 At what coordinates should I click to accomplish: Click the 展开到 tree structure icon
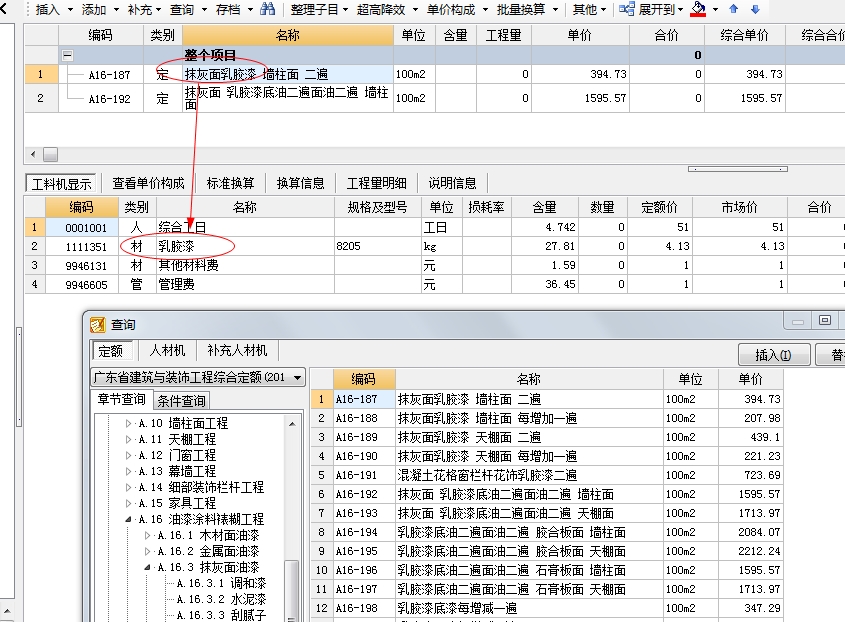click(x=627, y=9)
